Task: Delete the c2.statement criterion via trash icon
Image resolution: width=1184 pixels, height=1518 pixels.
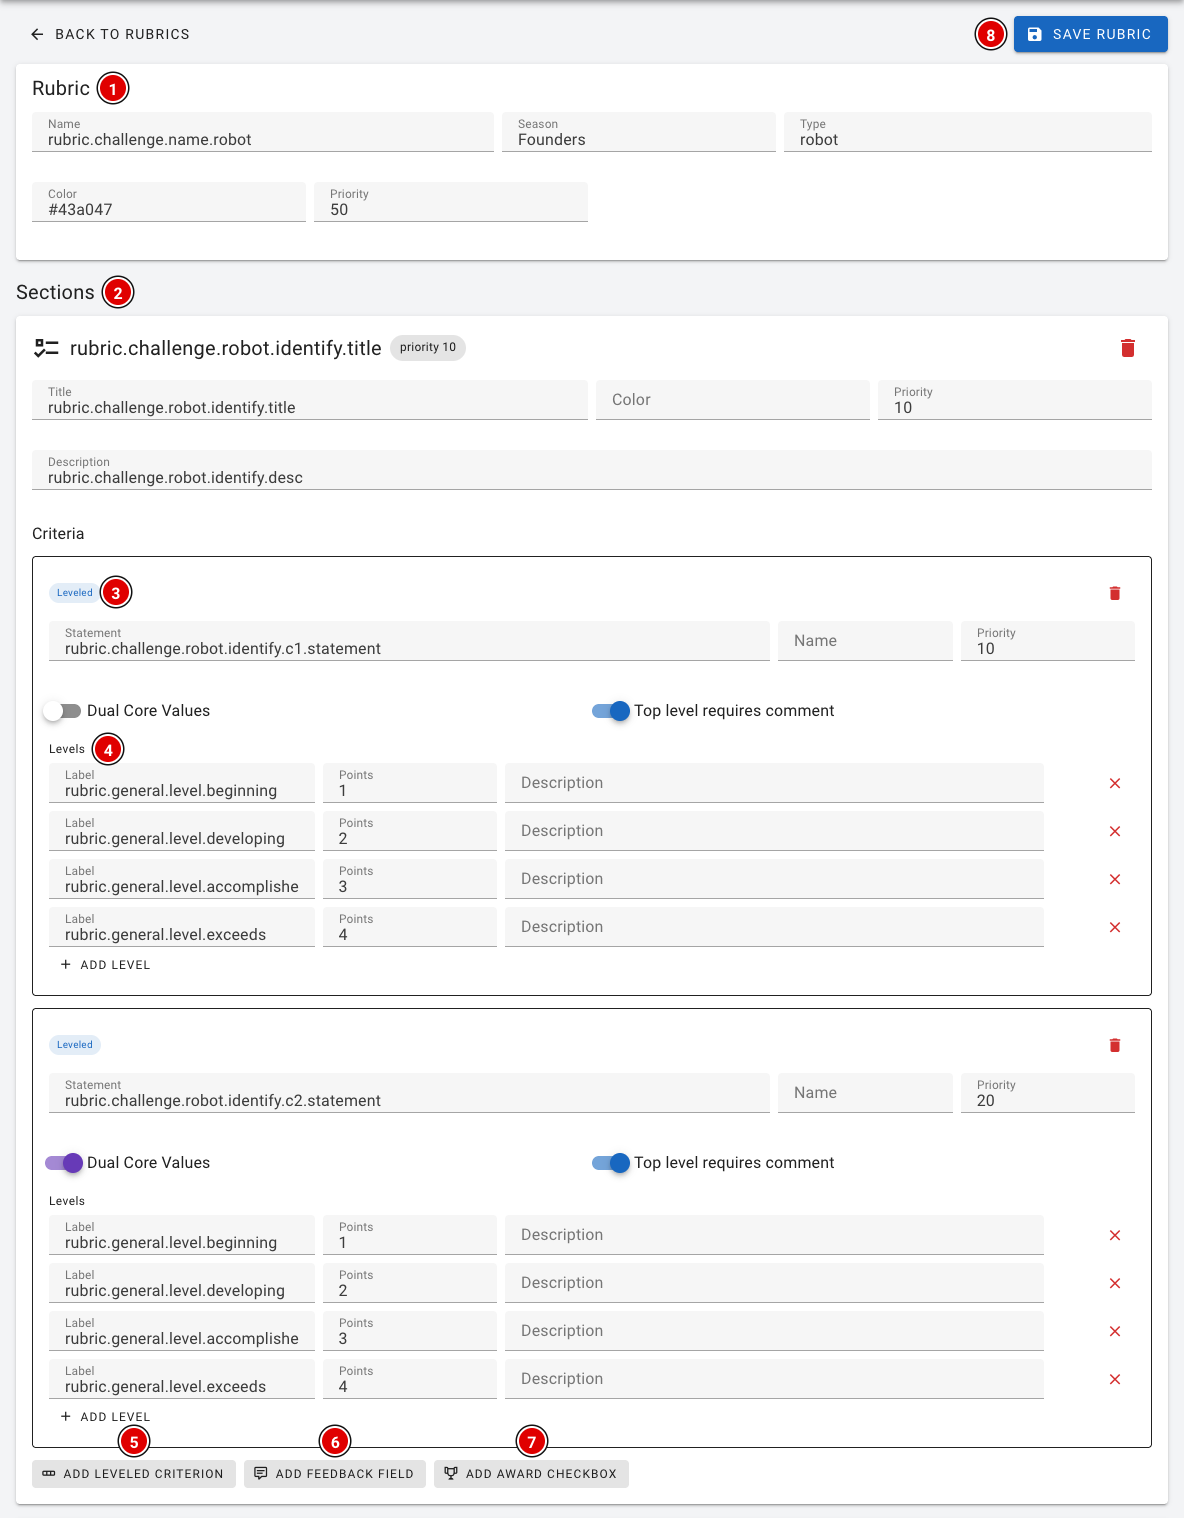Action: (x=1115, y=1045)
